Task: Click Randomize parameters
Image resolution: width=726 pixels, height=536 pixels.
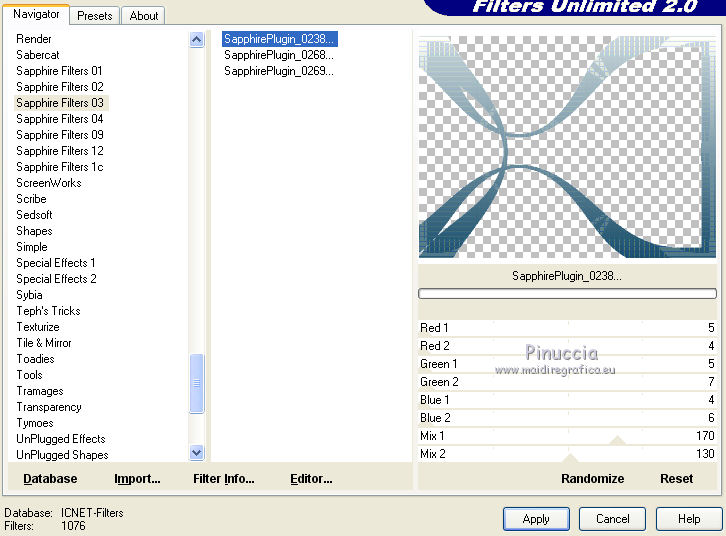Action: [x=592, y=479]
